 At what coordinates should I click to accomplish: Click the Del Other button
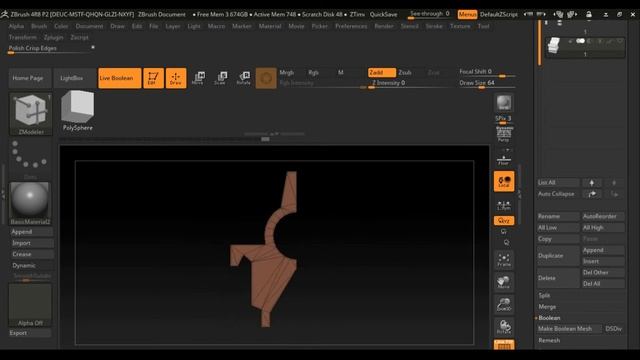tap(603, 272)
